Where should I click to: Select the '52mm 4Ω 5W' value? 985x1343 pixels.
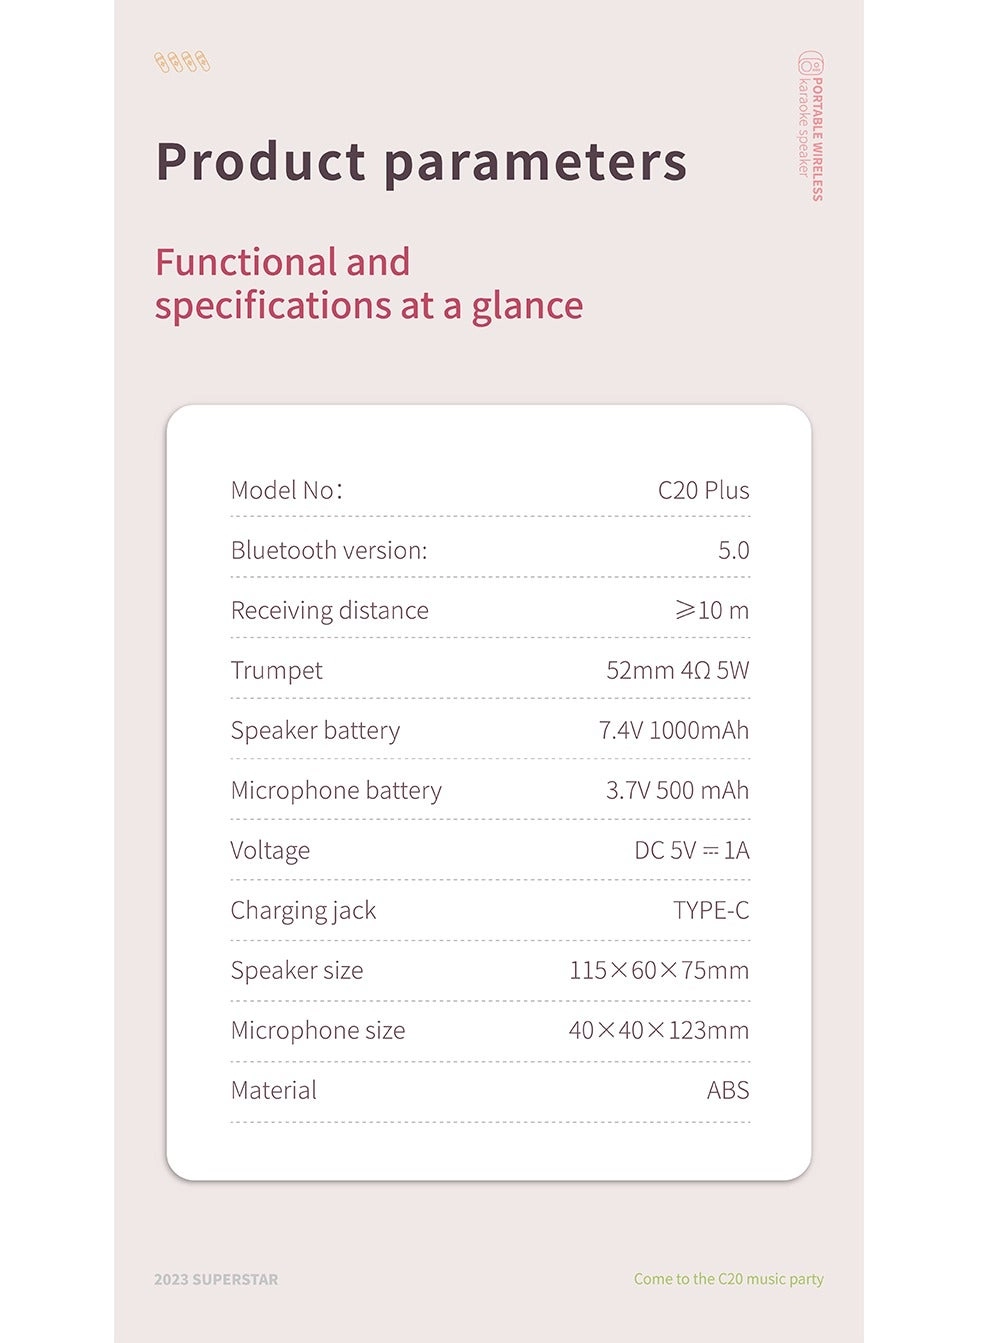click(677, 670)
